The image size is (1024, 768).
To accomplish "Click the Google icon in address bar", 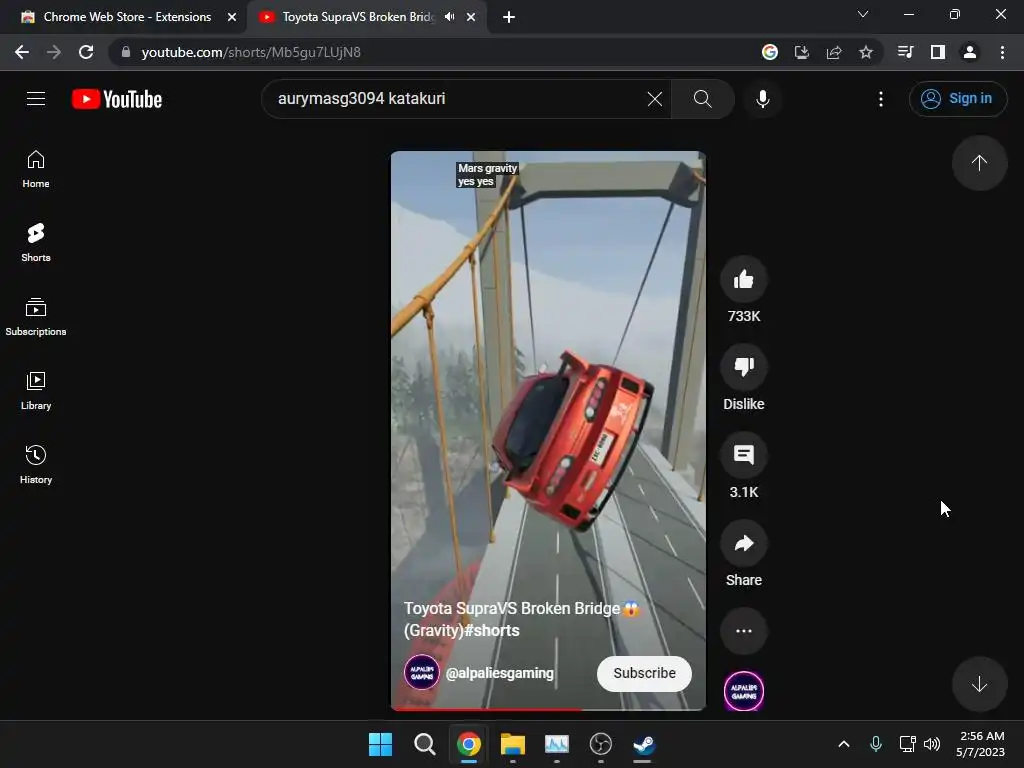I will 770,52.
